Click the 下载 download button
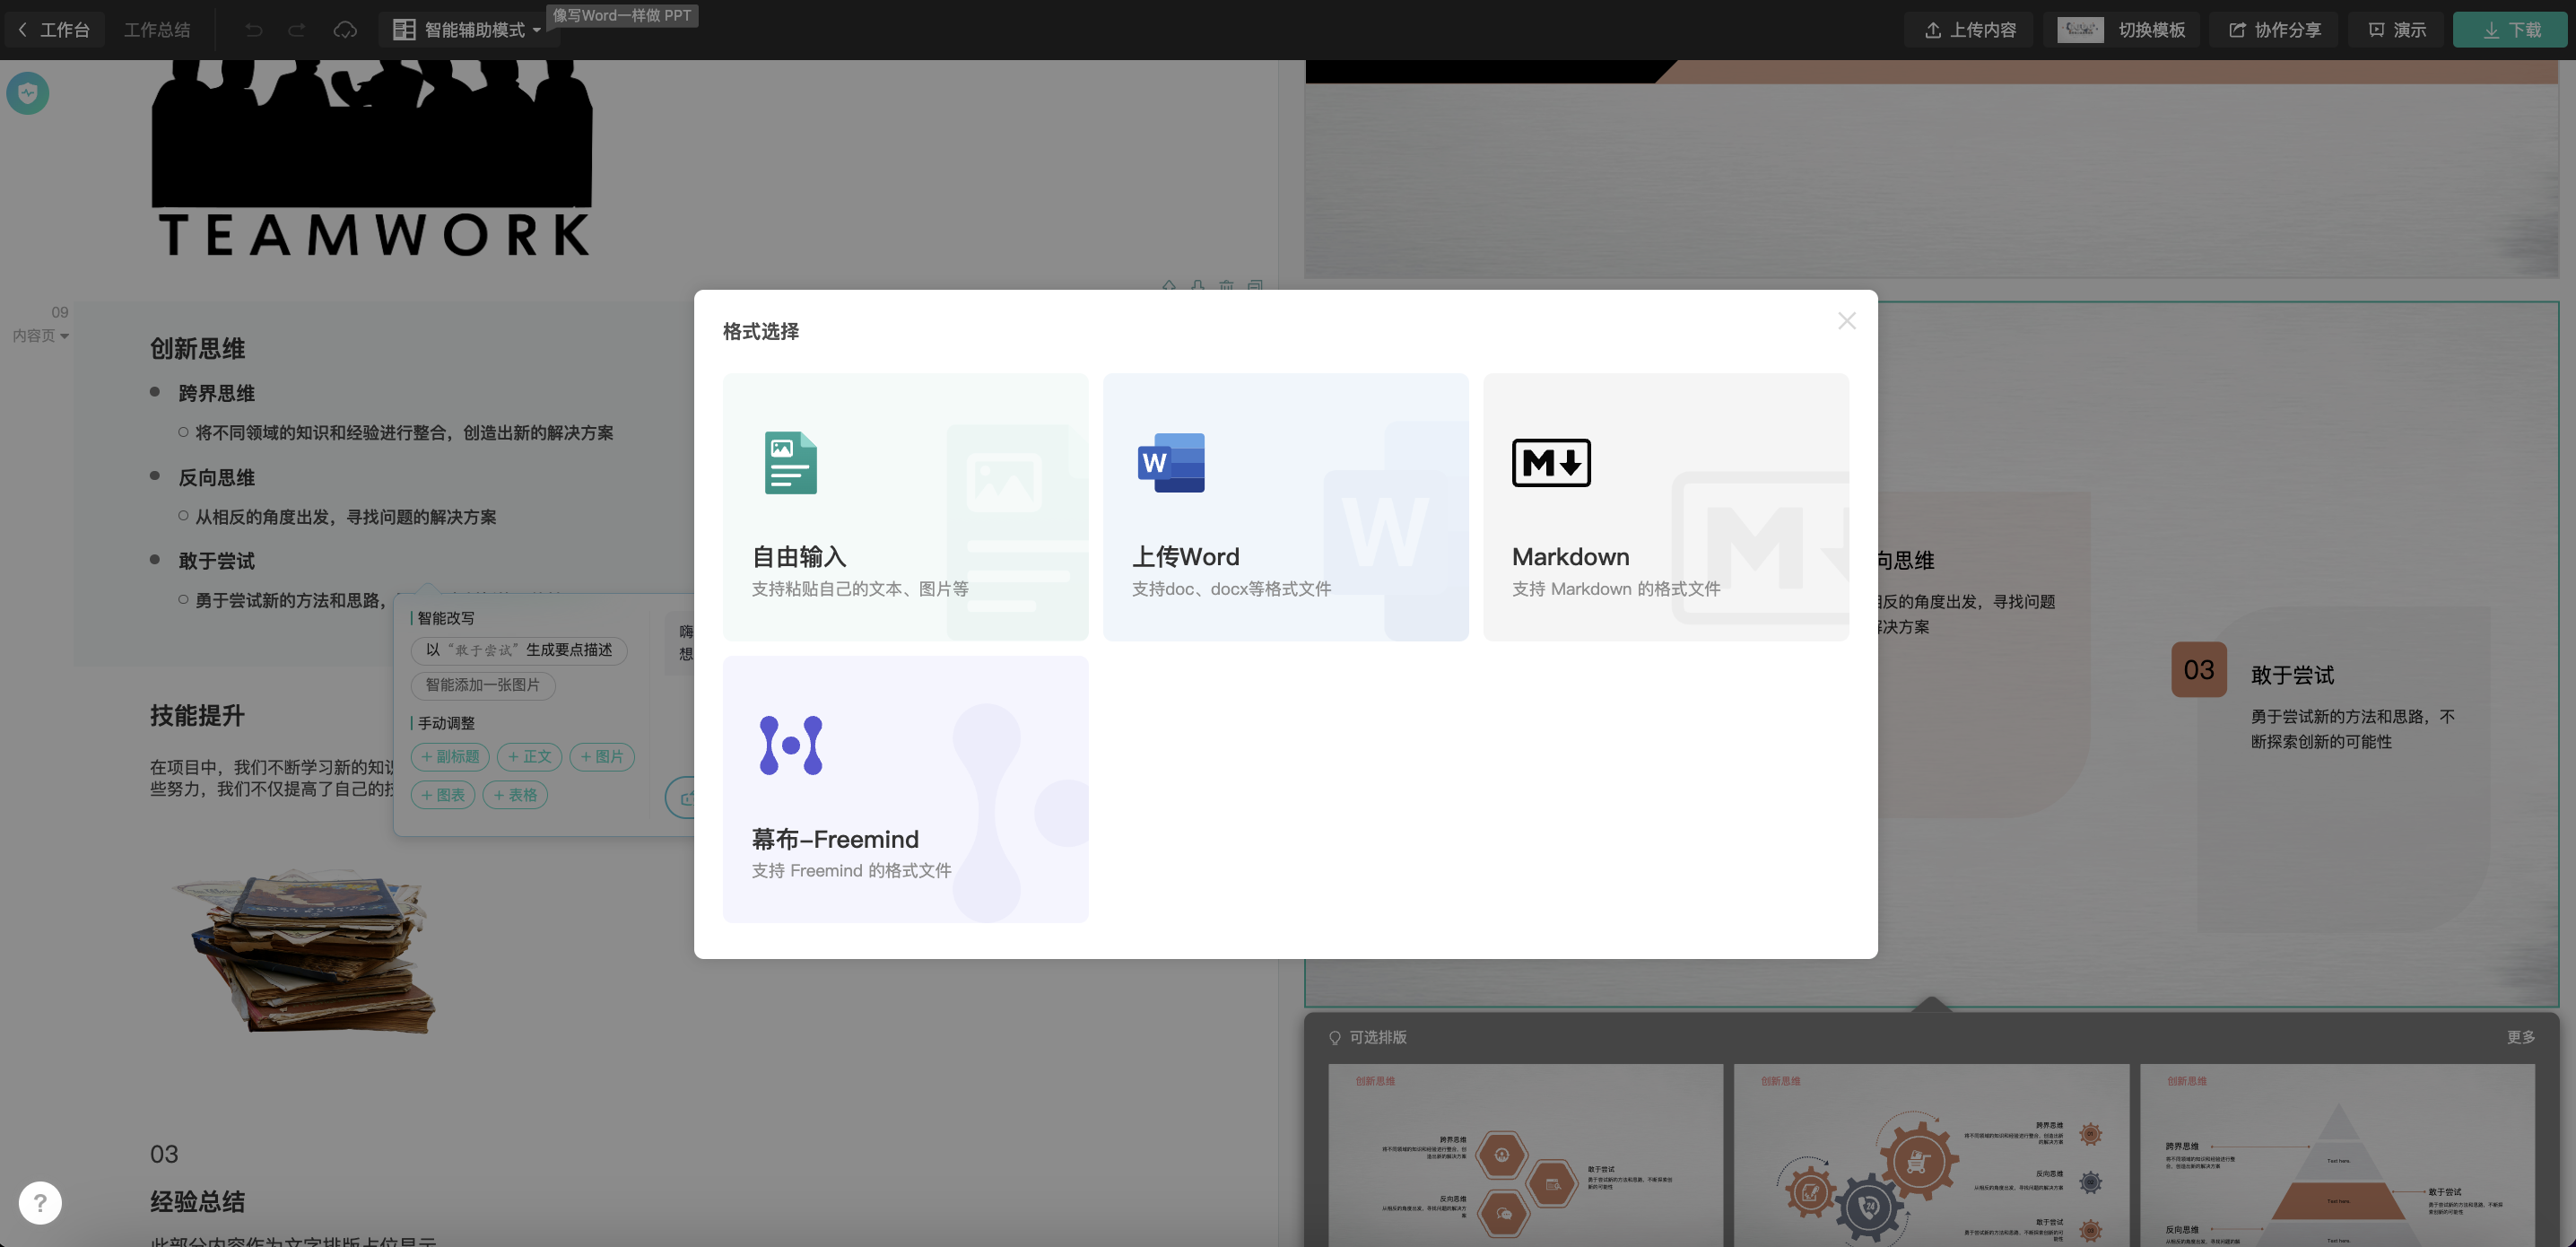The width and height of the screenshot is (2576, 1247). 2510,30
